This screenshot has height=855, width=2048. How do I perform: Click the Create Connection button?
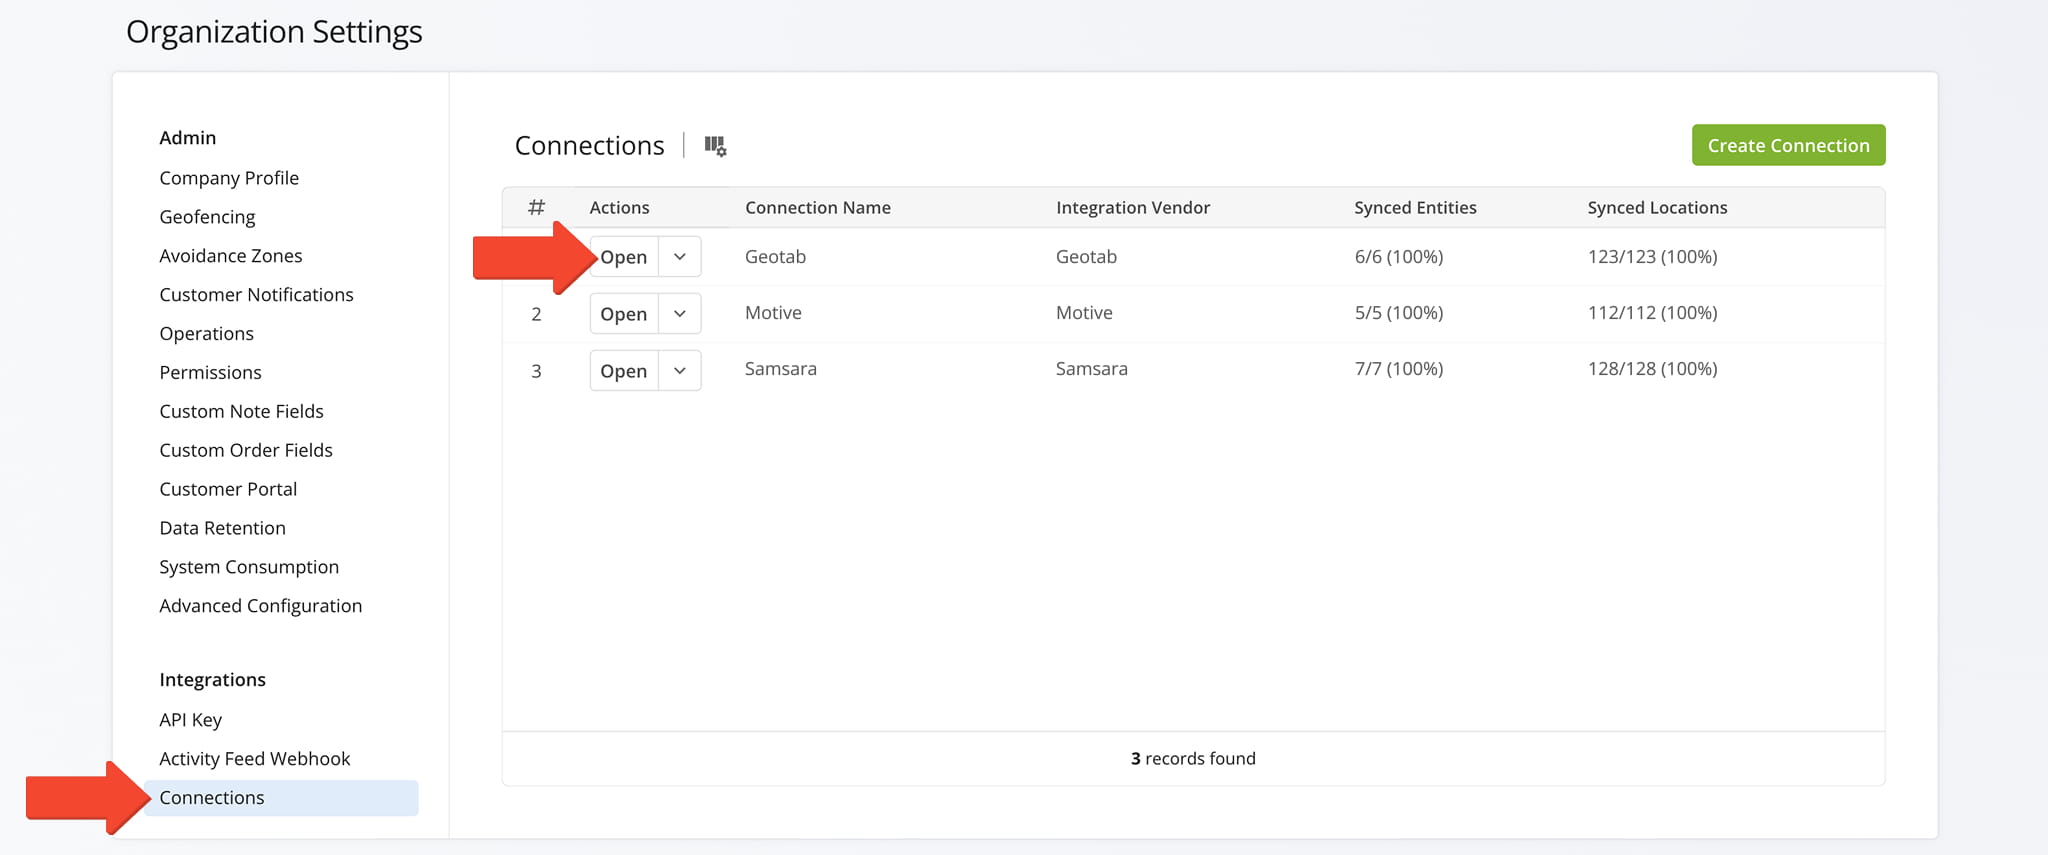[x=1787, y=145]
